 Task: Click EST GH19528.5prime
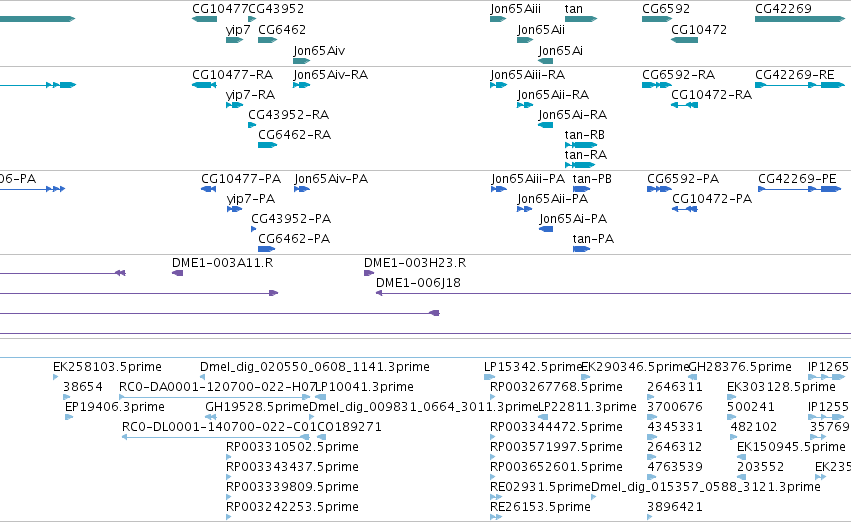(x=211, y=417)
